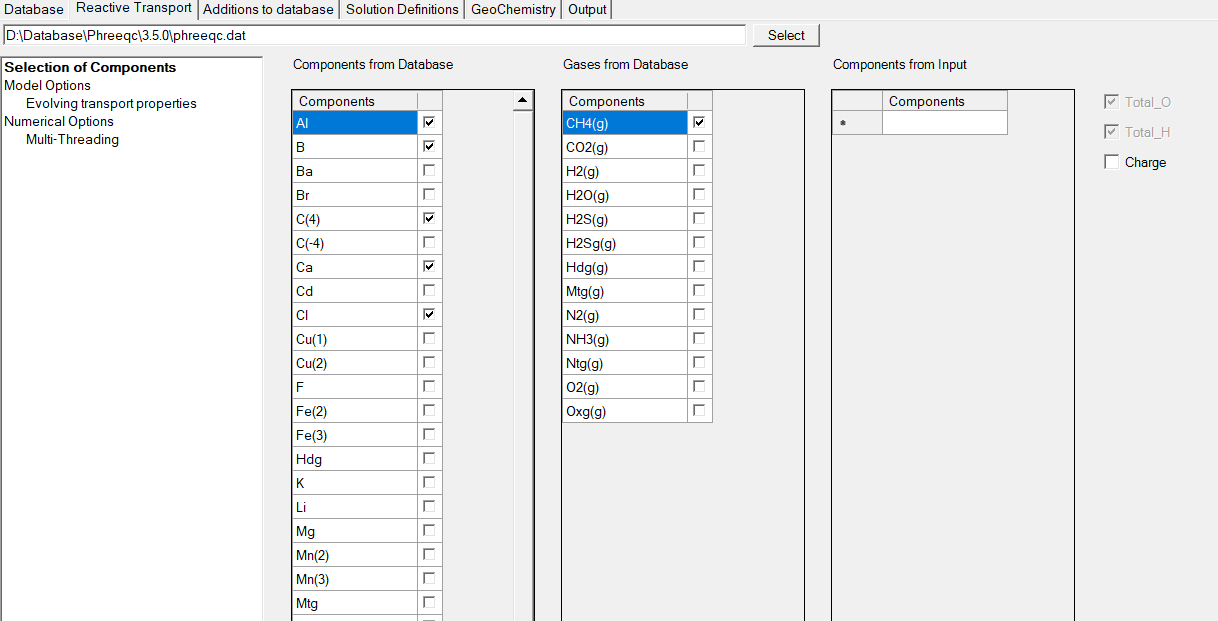Enable the Ba component checkbox
This screenshot has height=621, width=1218.
coord(429,170)
